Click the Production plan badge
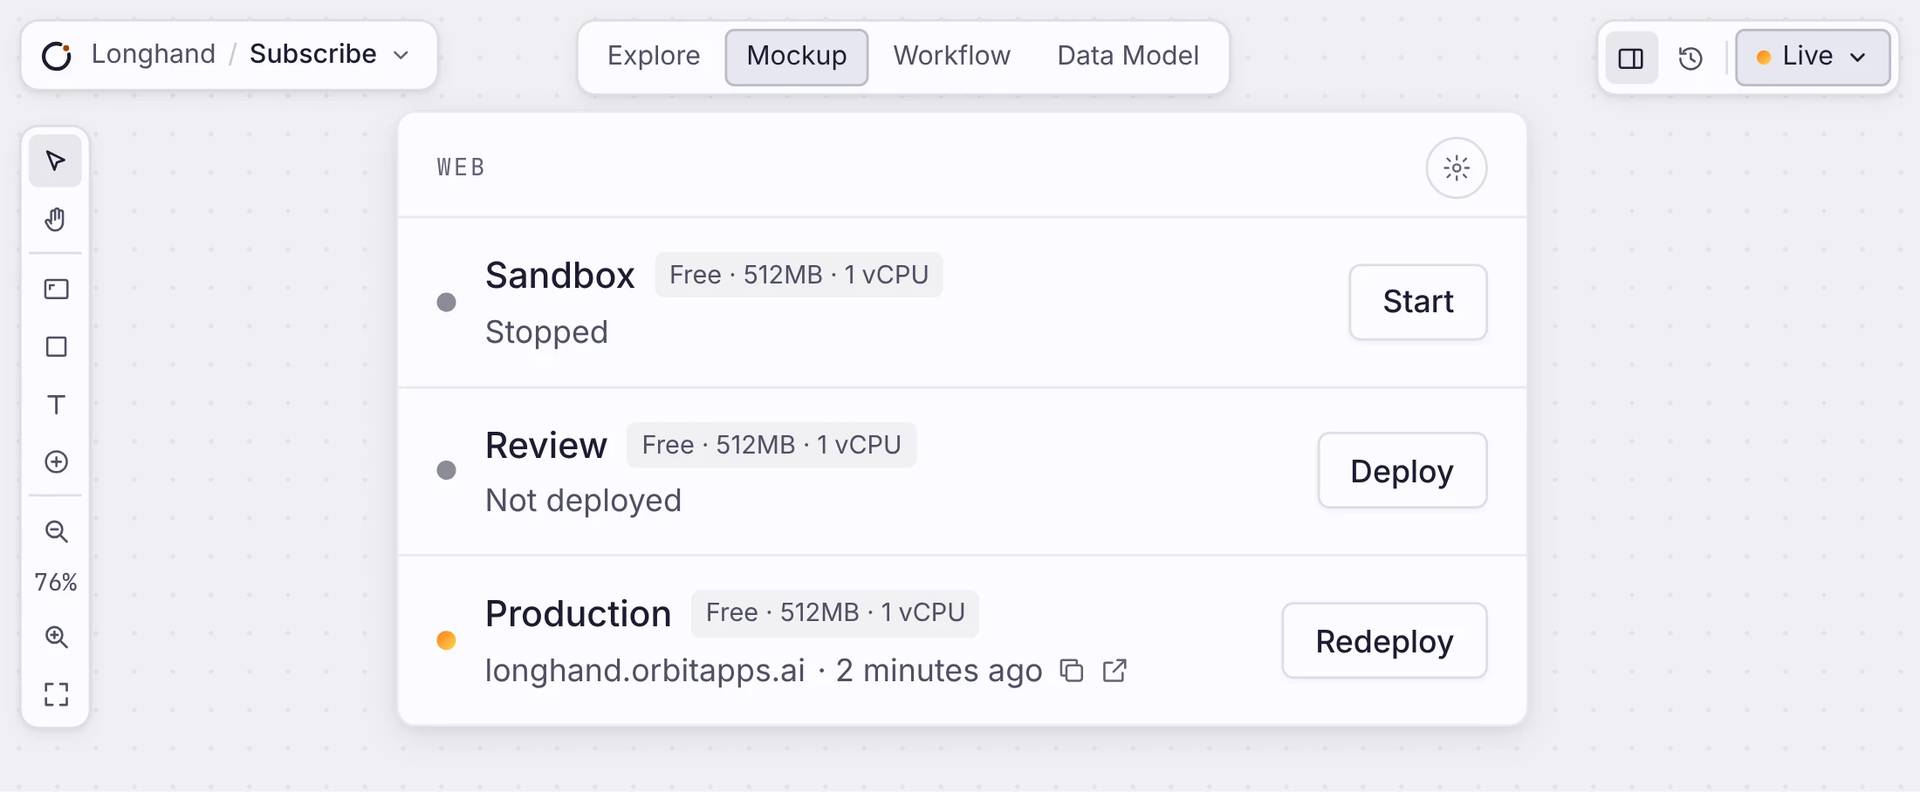 (835, 613)
